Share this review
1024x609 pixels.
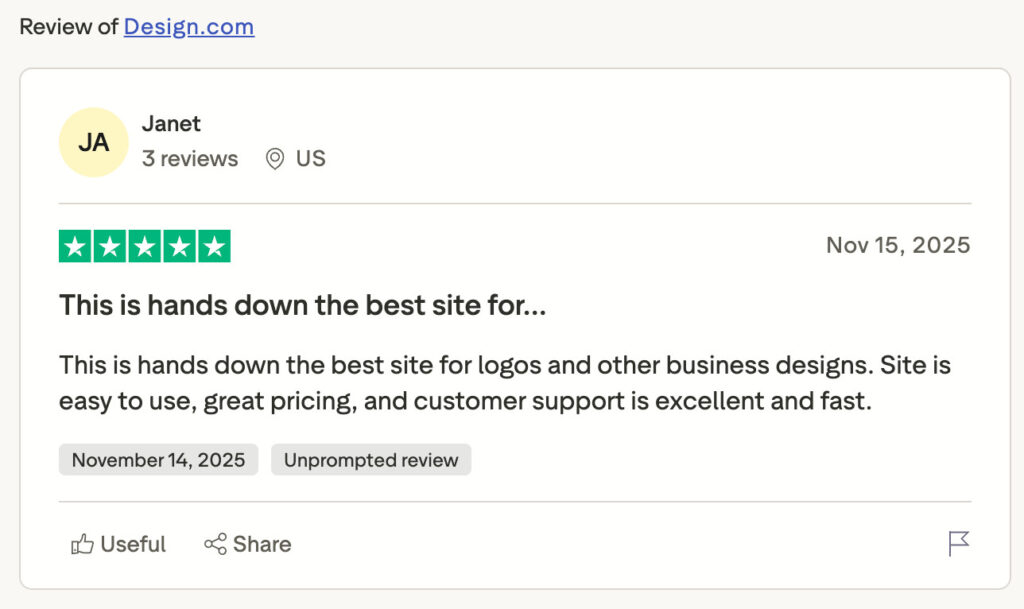pyautogui.click(x=248, y=545)
